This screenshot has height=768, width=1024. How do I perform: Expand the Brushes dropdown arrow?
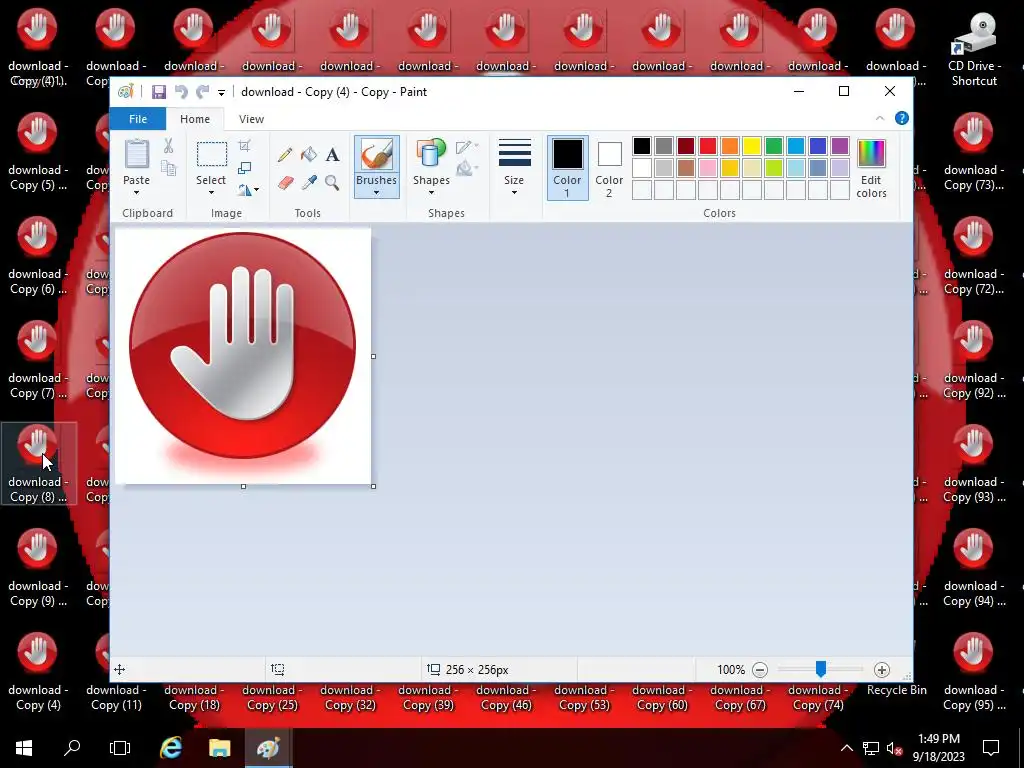pos(376,193)
